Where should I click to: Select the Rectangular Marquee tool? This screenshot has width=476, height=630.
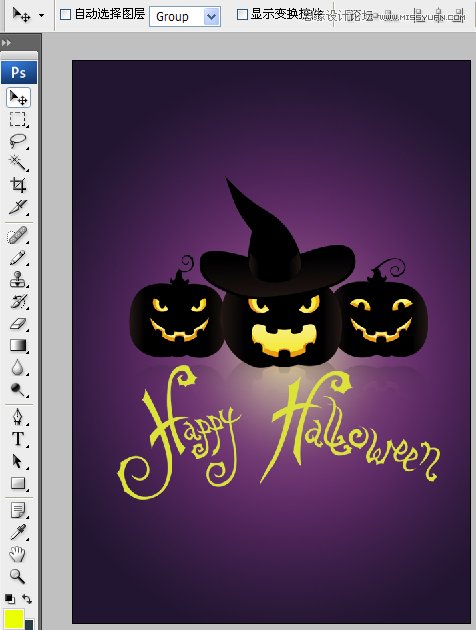click(x=18, y=119)
